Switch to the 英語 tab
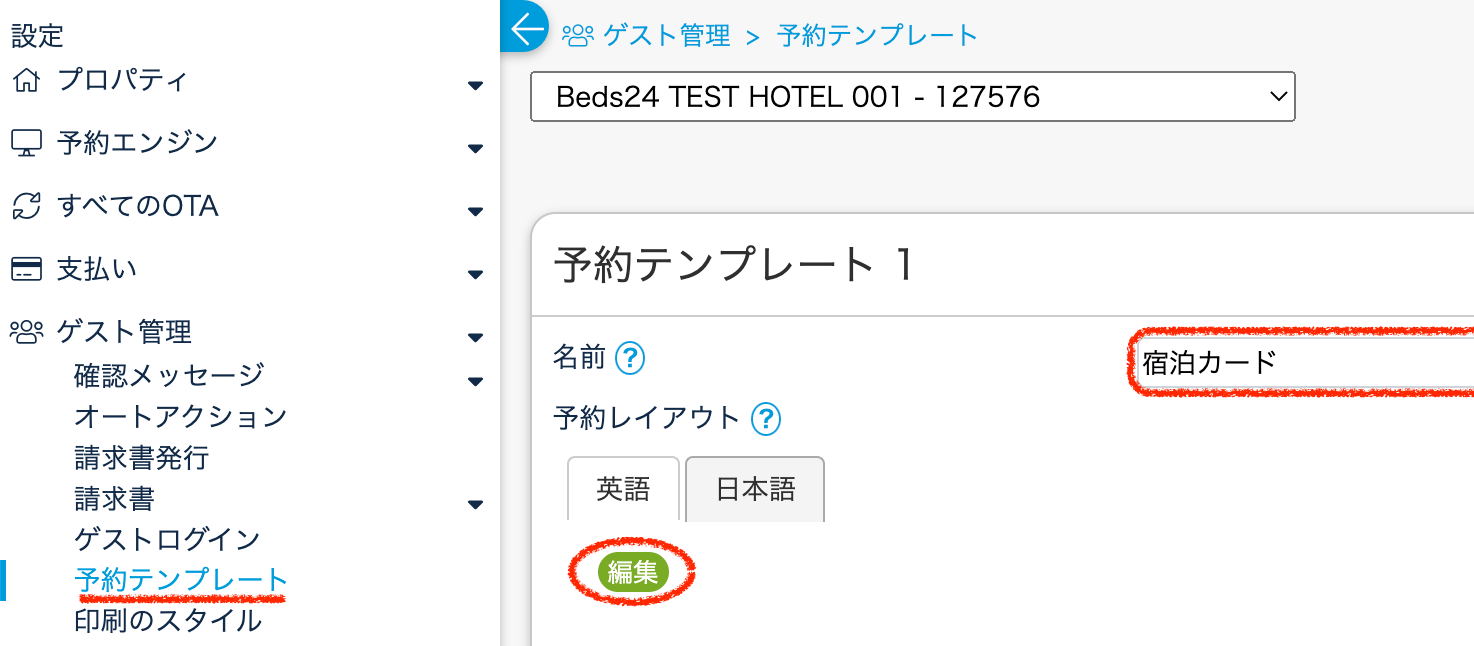 pos(623,489)
